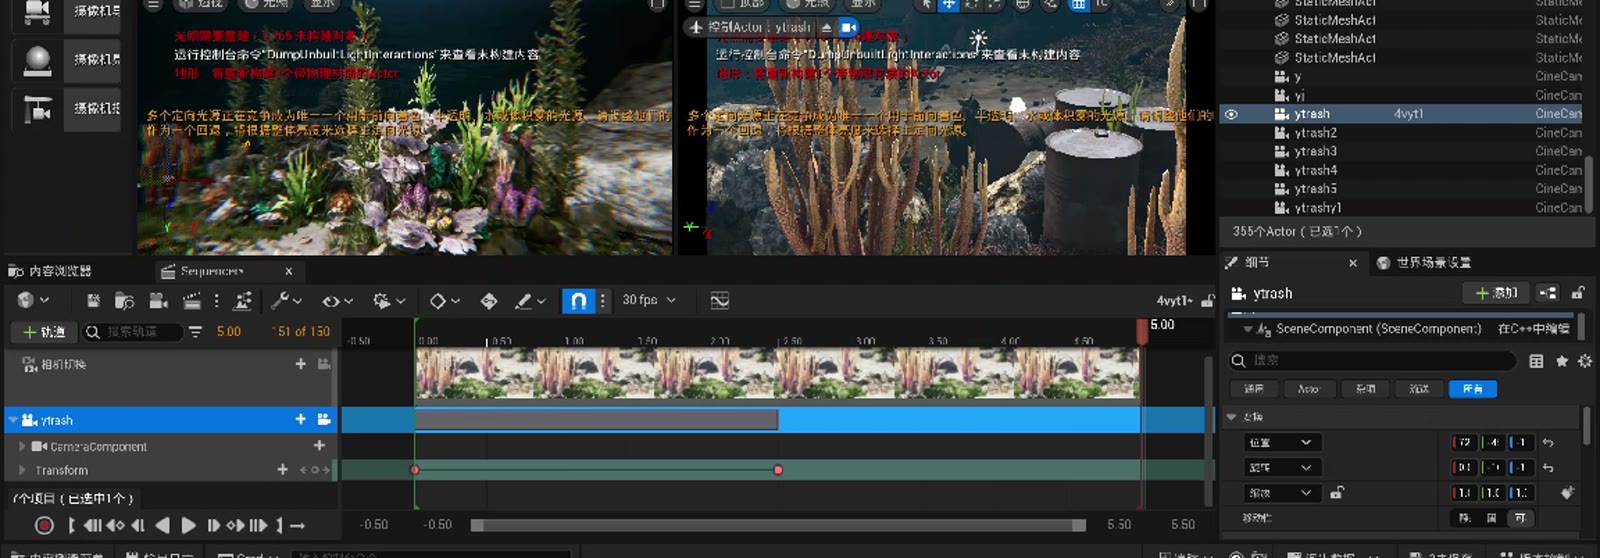Open the 30 fps frame rate dropdown
This screenshot has height=558, width=1600.
point(649,300)
